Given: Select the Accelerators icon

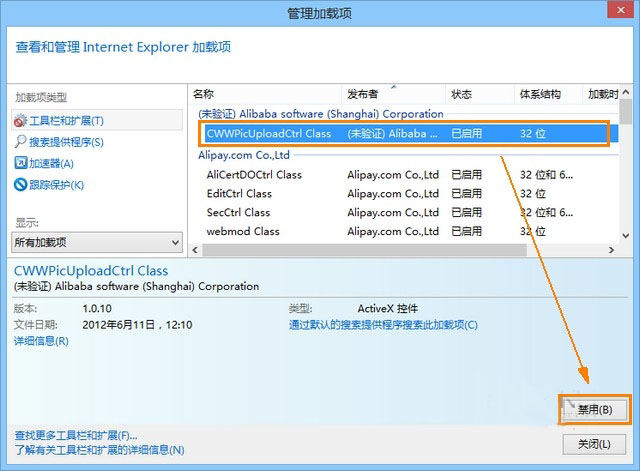Looking at the screenshot, I should [20, 163].
